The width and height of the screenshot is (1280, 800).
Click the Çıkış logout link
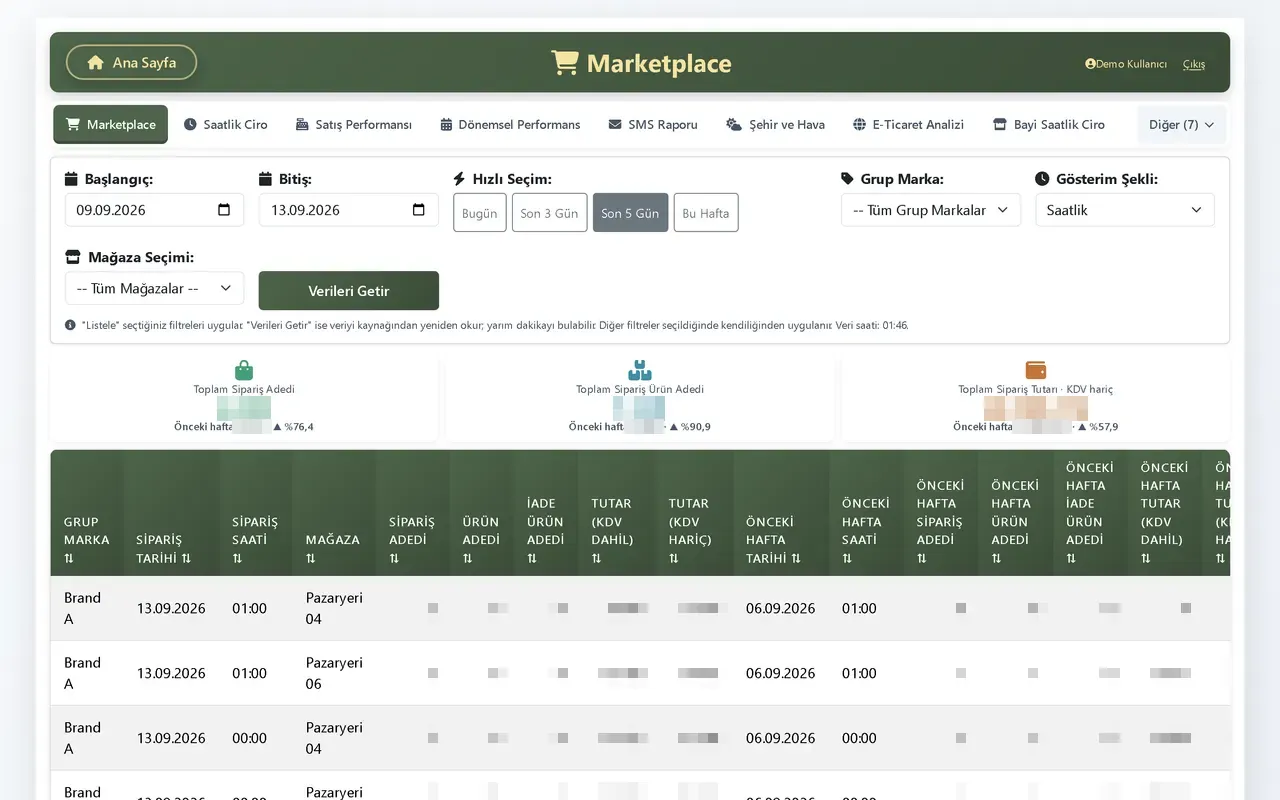point(1194,64)
